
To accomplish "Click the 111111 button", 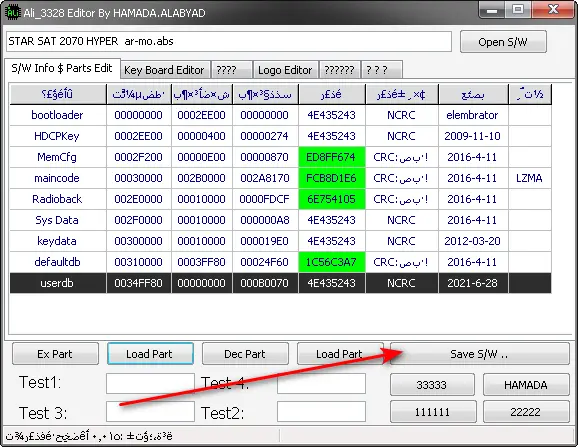I will (433, 411).
